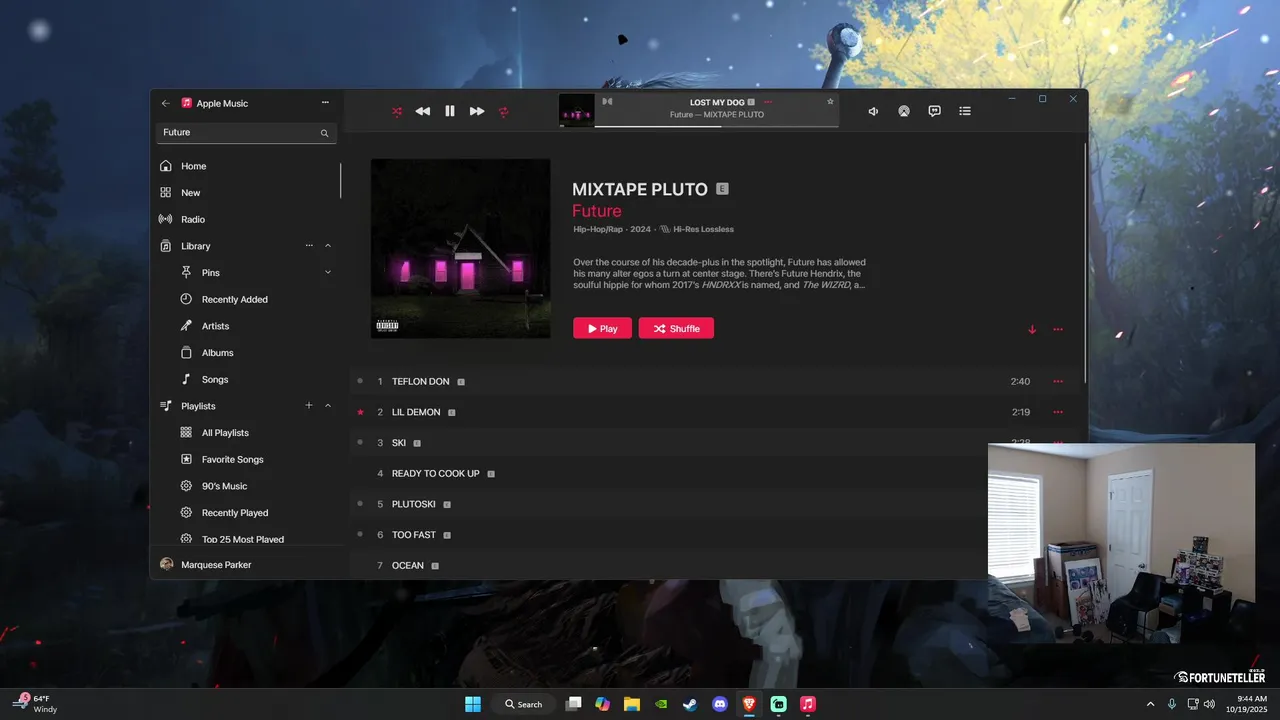Viewport: 1280px width, 720px height.
Task: Click the search magnifier icon
Action: coord(324,133)
